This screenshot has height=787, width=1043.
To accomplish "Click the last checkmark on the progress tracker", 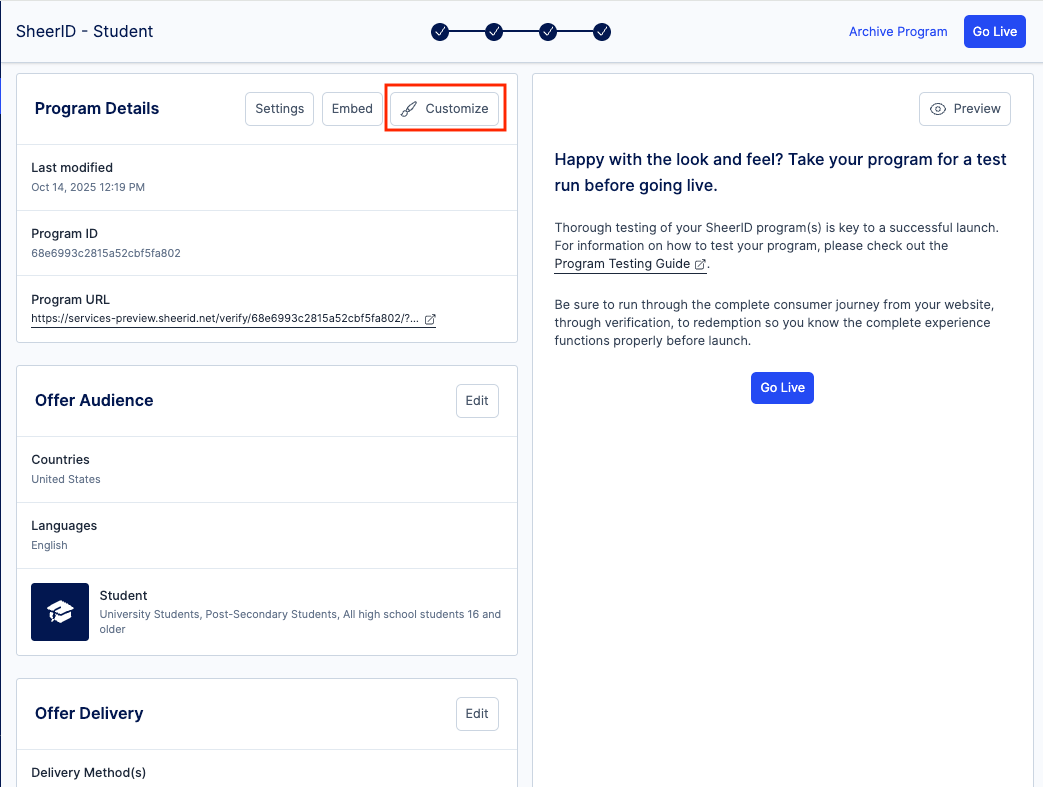I will (601, 31).
